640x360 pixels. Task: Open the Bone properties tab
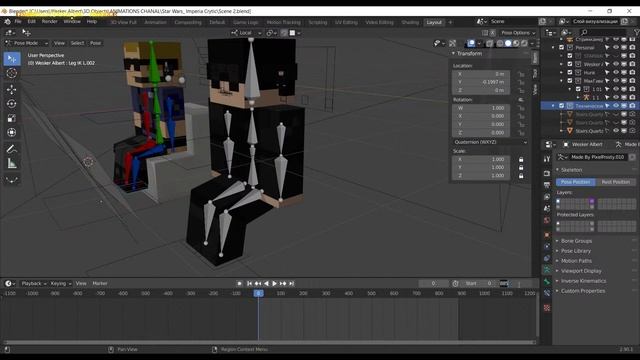coord(547,281)
